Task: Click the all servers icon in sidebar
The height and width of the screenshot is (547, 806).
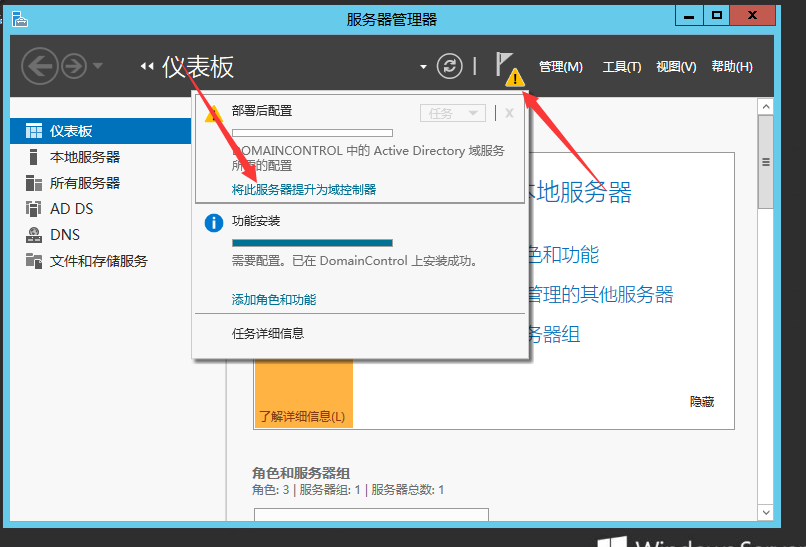Action: [x=34, y=183]
